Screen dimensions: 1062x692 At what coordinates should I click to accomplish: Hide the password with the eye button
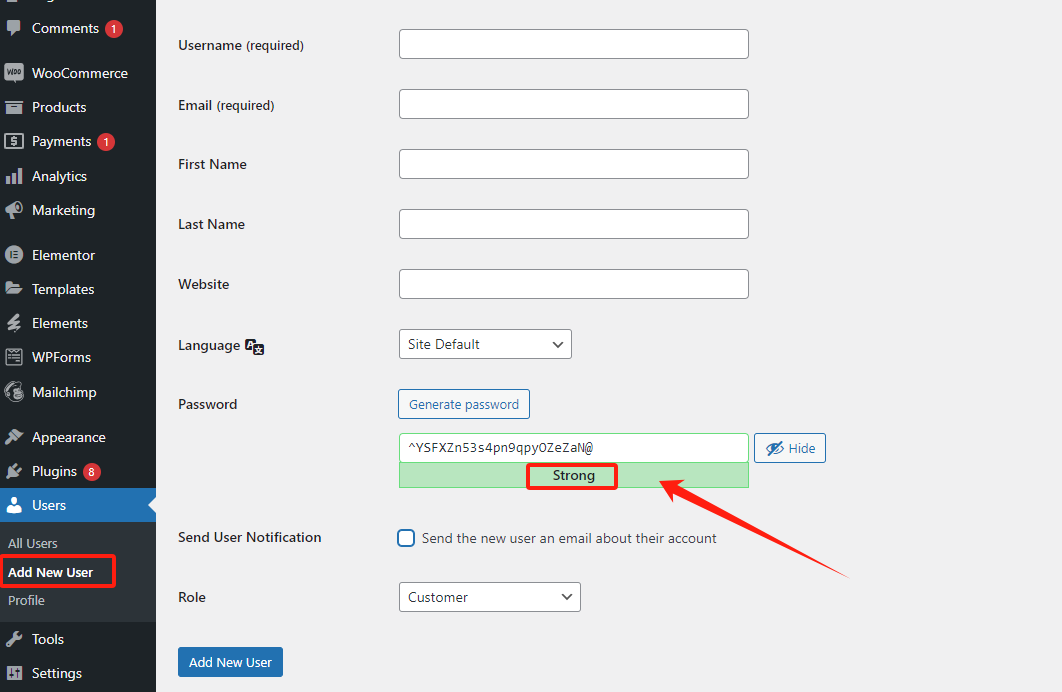(790, 448)
